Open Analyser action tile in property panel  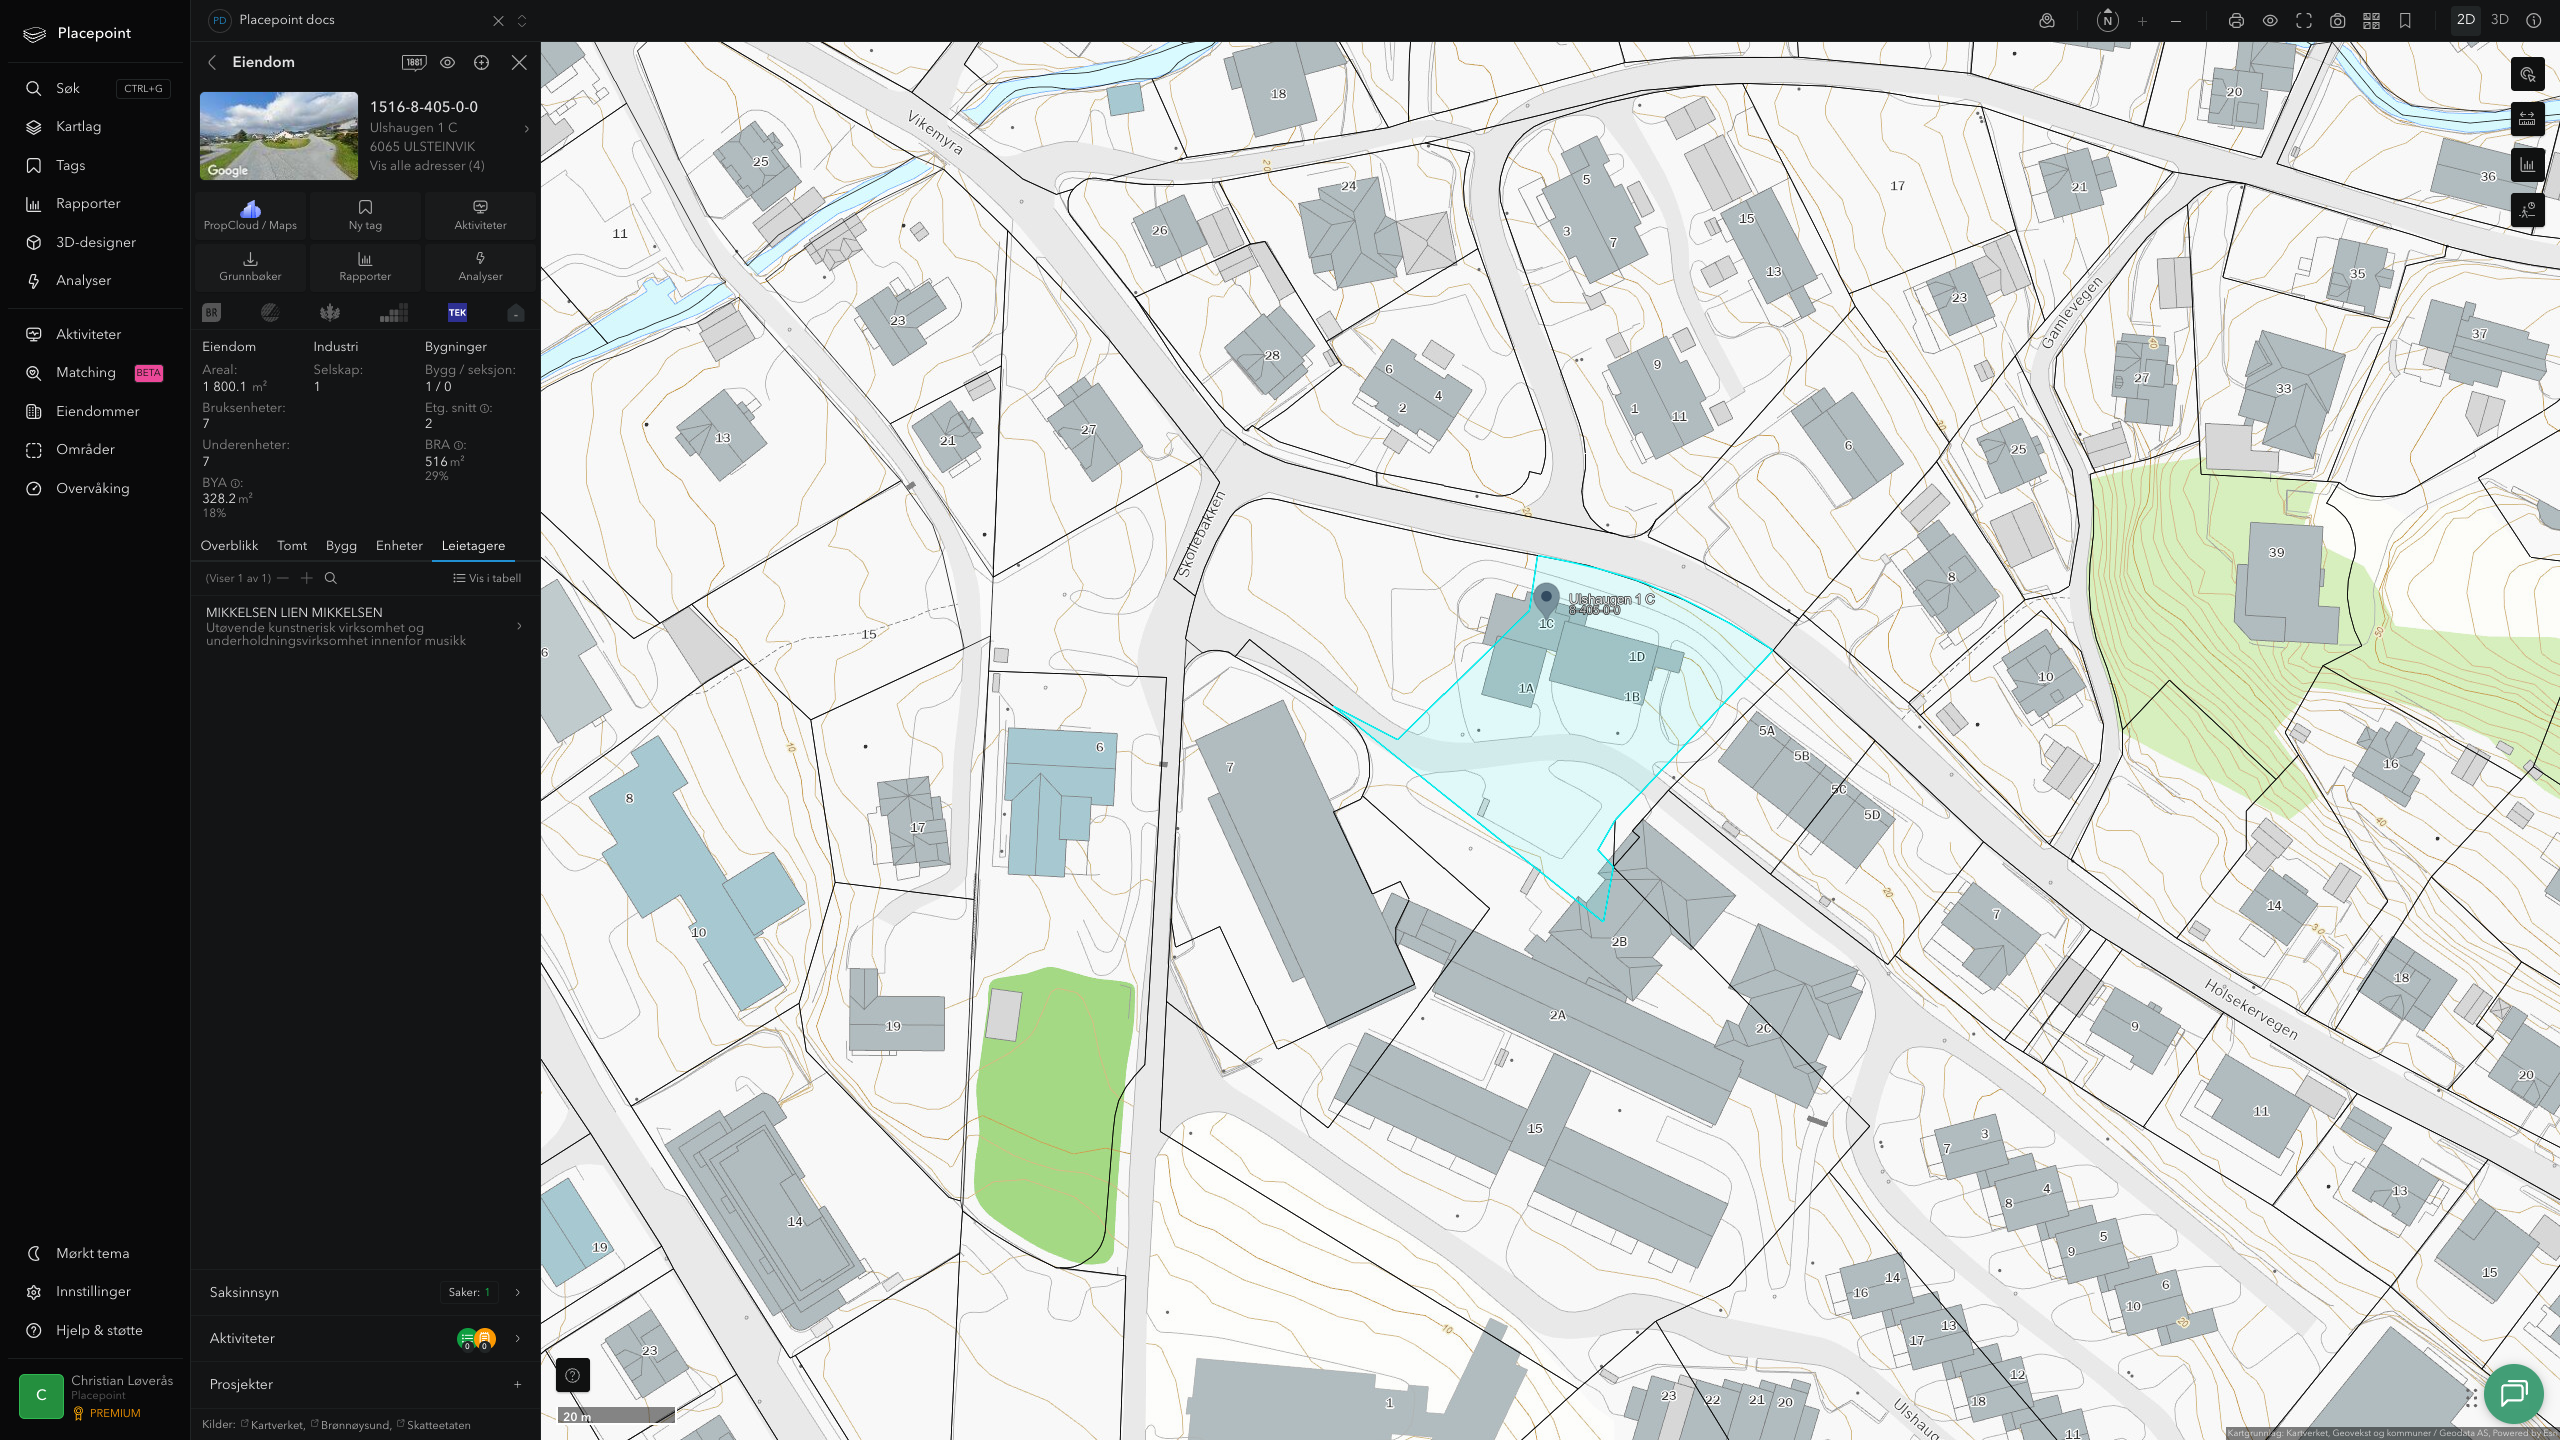[480, 266]
